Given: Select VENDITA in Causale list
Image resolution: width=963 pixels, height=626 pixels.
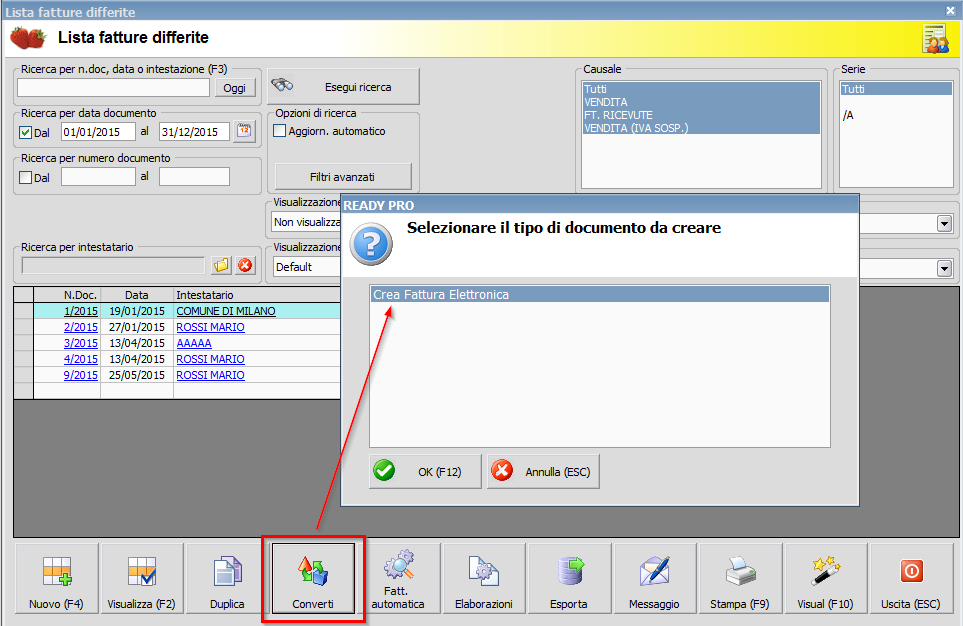Looking at the screenshot, I should click(x=701, y=102).
